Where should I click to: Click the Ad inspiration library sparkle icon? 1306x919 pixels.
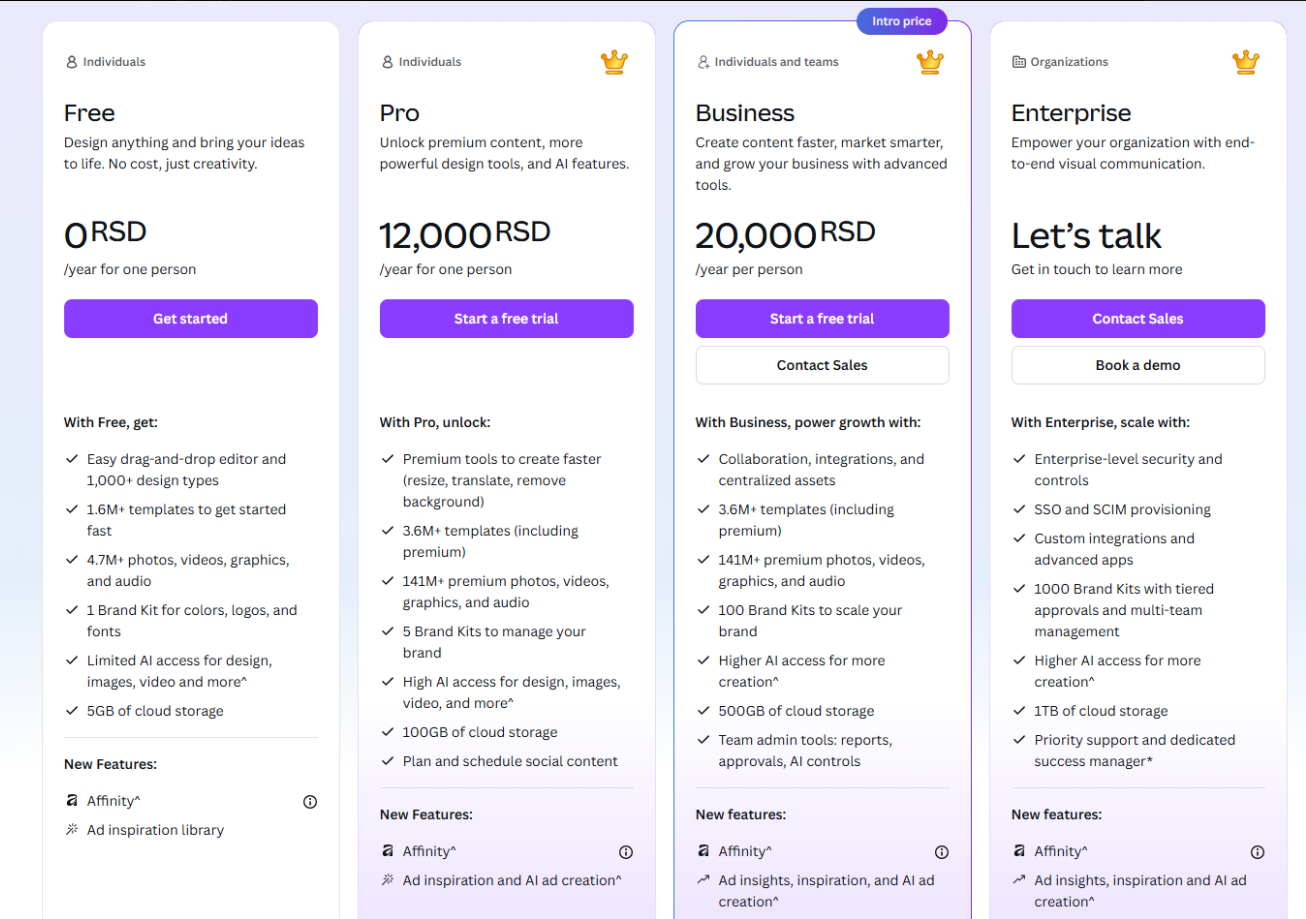(x=71, y=830)
